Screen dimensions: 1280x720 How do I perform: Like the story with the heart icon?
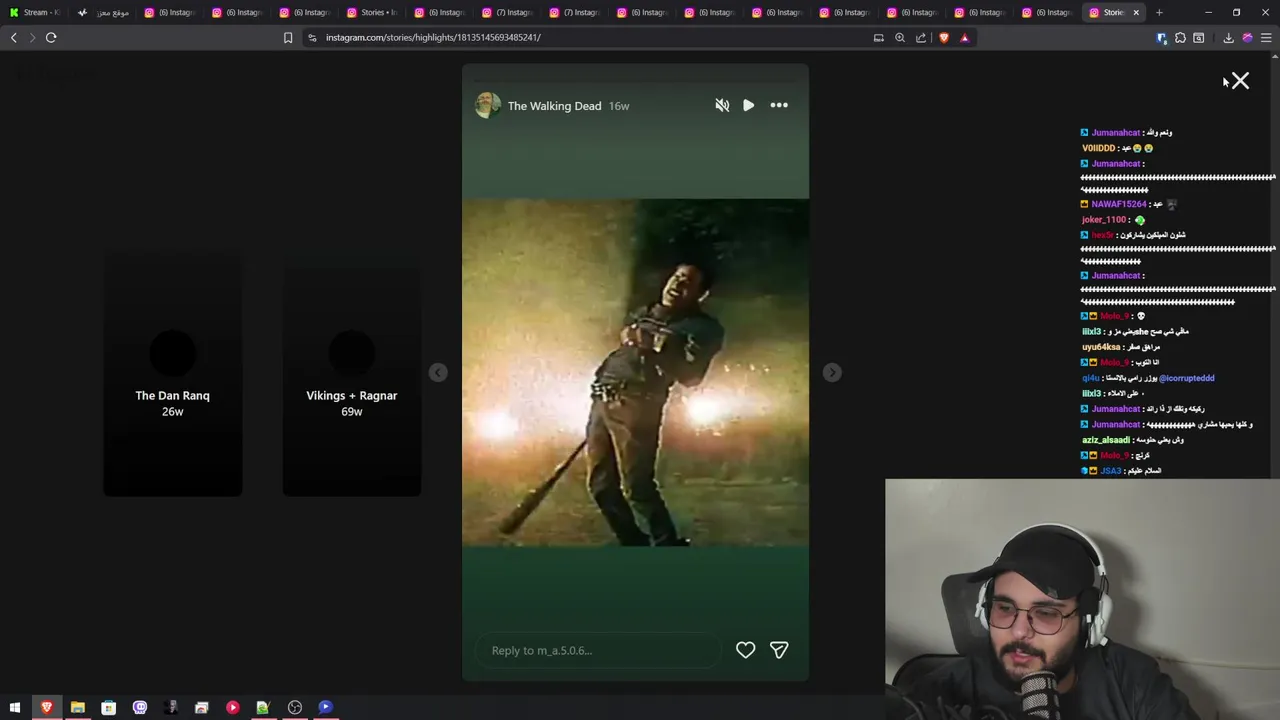coord(745,650)
